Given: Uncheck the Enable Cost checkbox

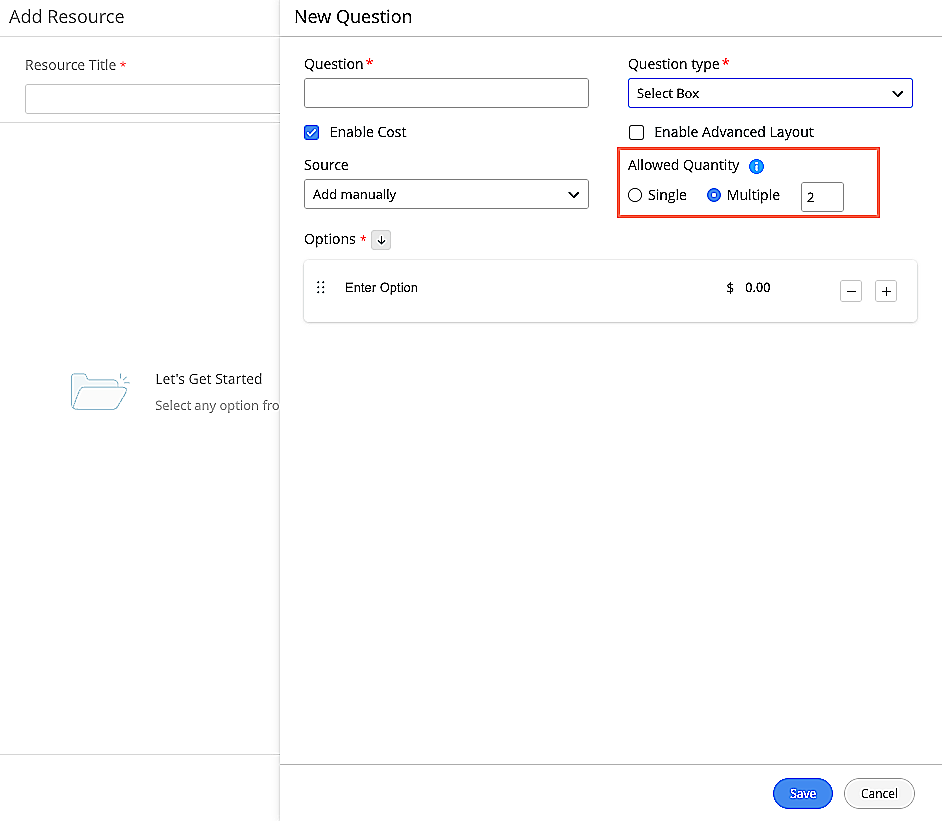Looking at the screenshot, I should tap(311, 132).
